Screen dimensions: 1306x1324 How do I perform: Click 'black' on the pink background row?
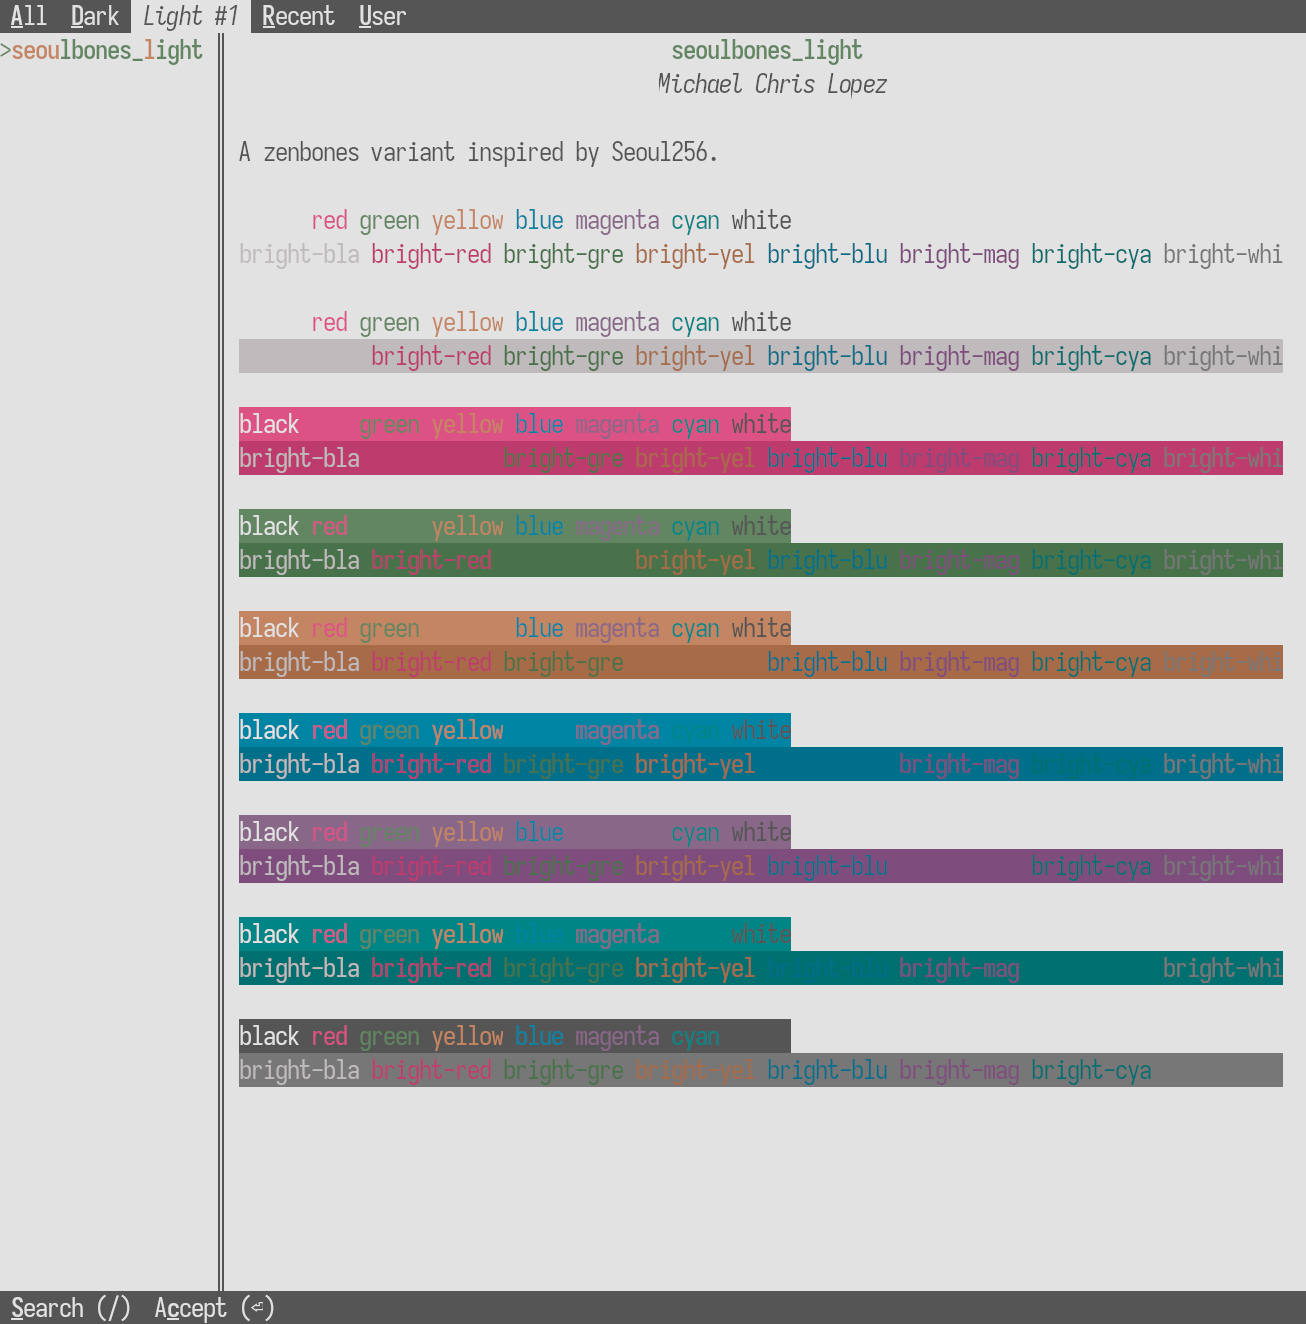pyautogui.click(x=269, y=424)
